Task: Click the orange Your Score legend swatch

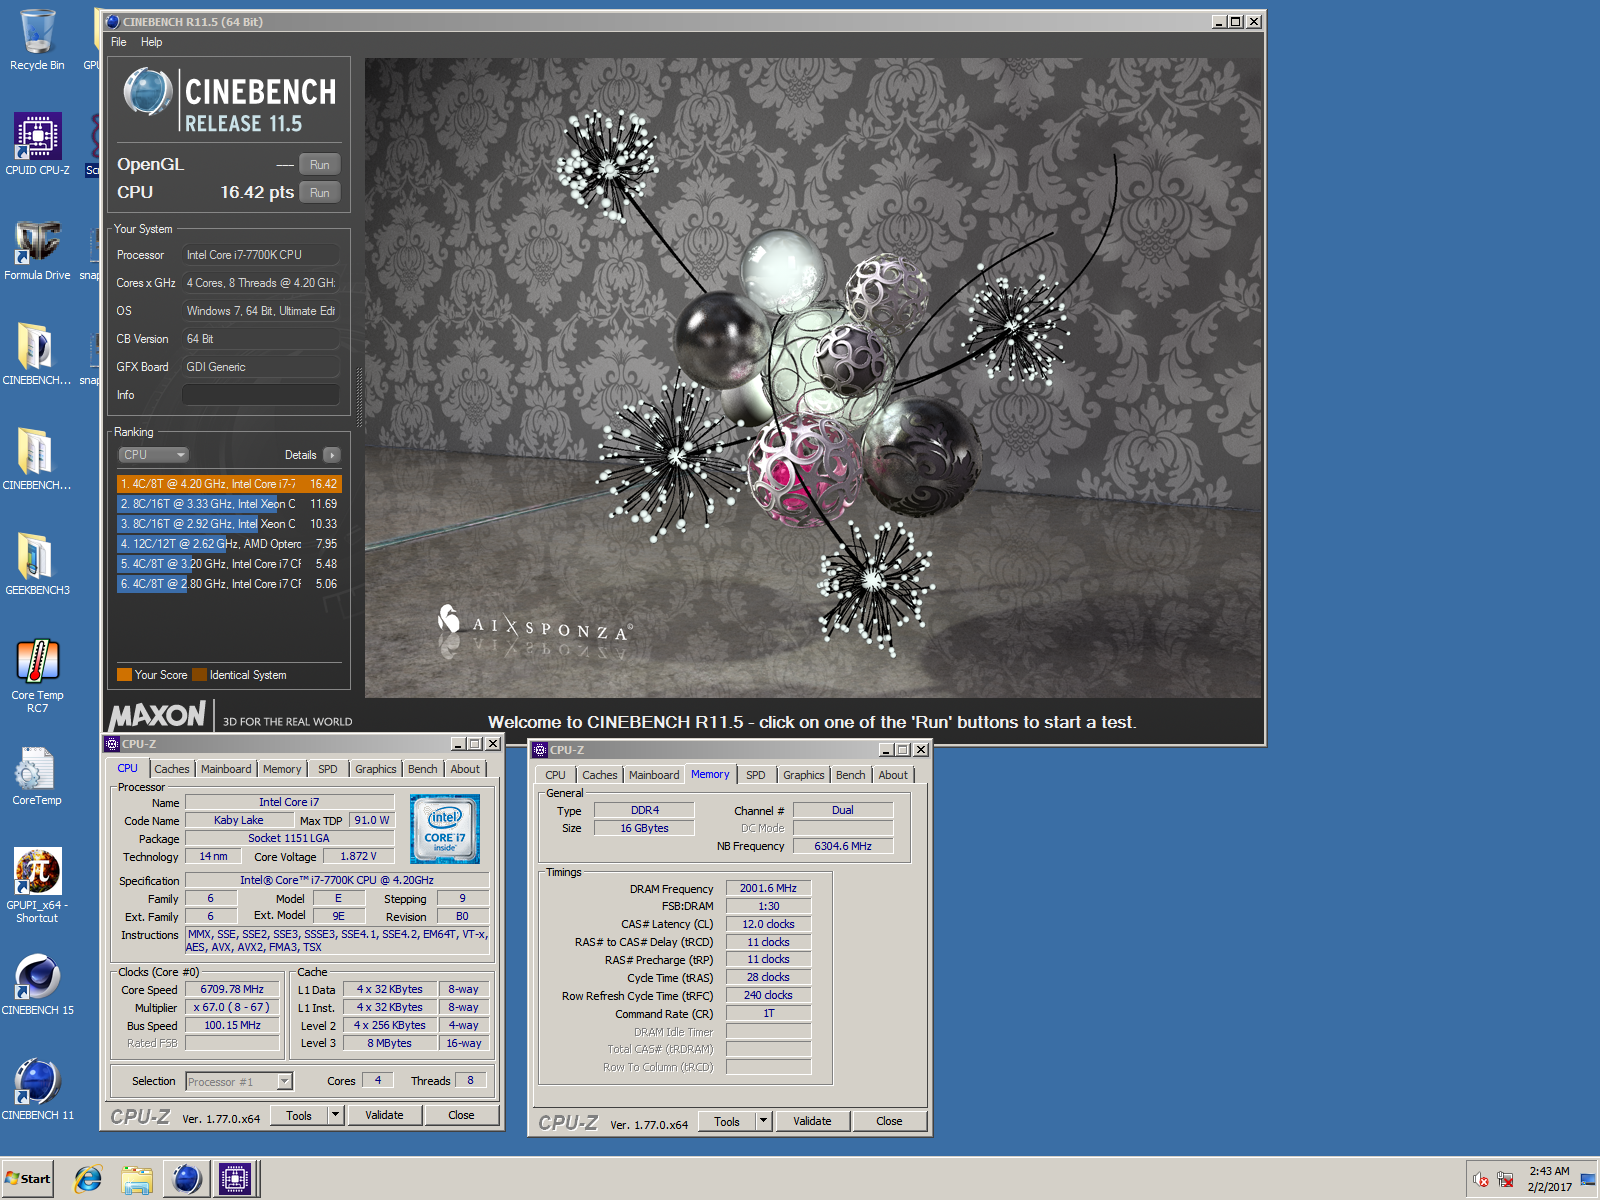Action: pyautogui.click(x=124, y=675)
